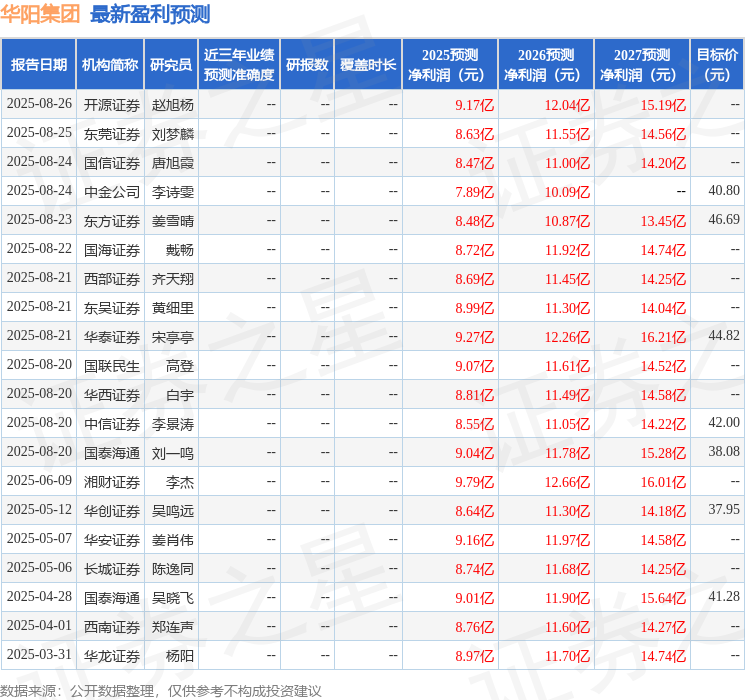745x700 pixels.
Task: Click analyst name 白宇
Action: 180,395
